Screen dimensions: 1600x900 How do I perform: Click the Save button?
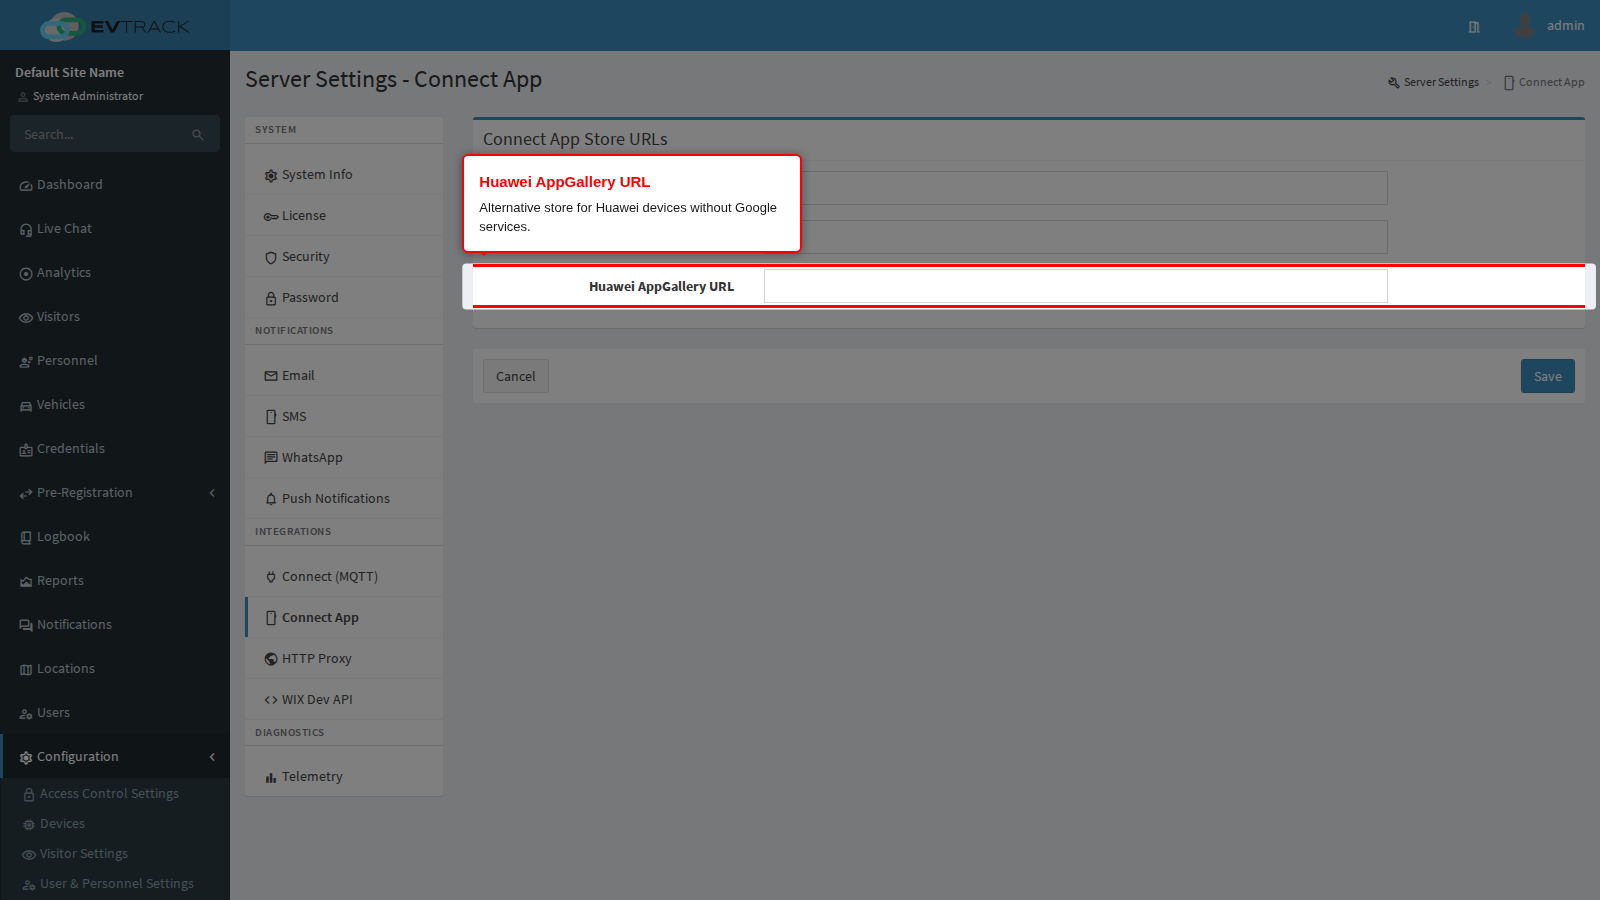[x=1548, y=376]
